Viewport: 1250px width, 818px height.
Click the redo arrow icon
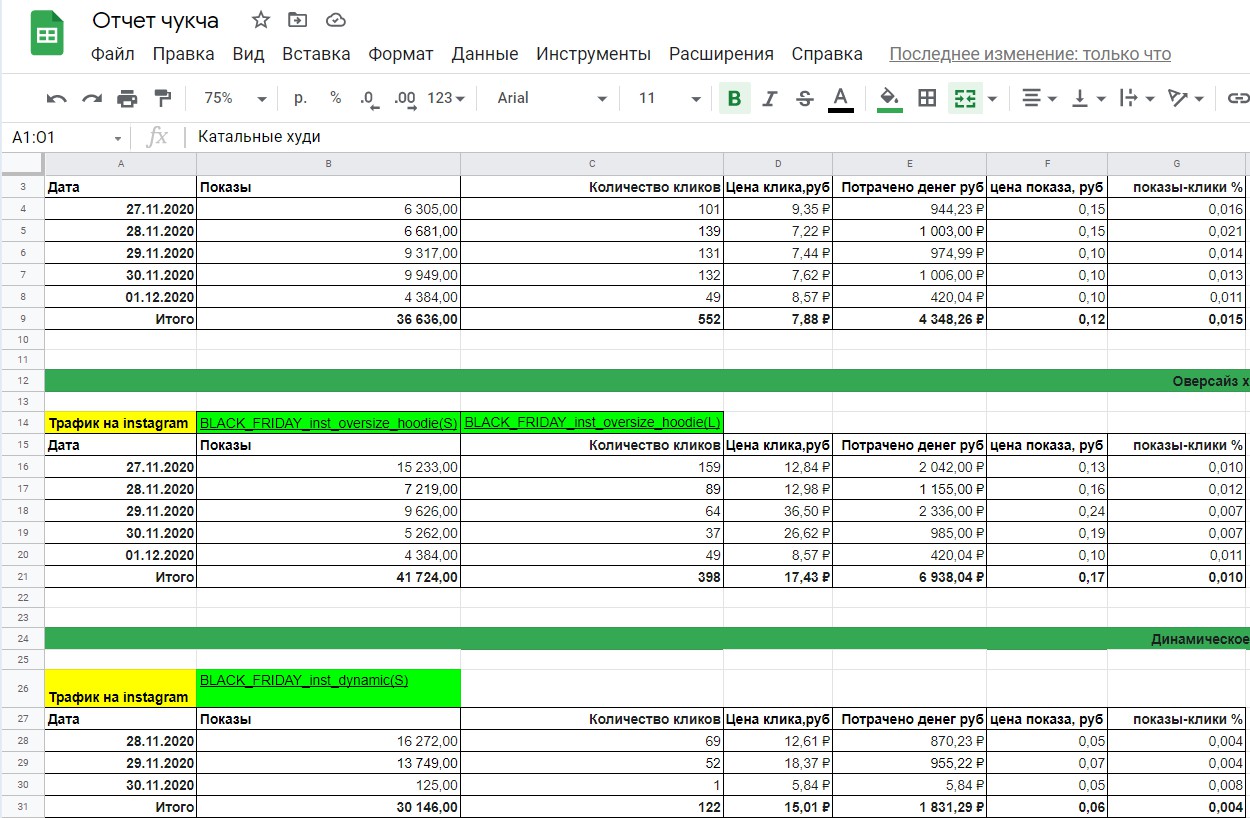(92, 98)
